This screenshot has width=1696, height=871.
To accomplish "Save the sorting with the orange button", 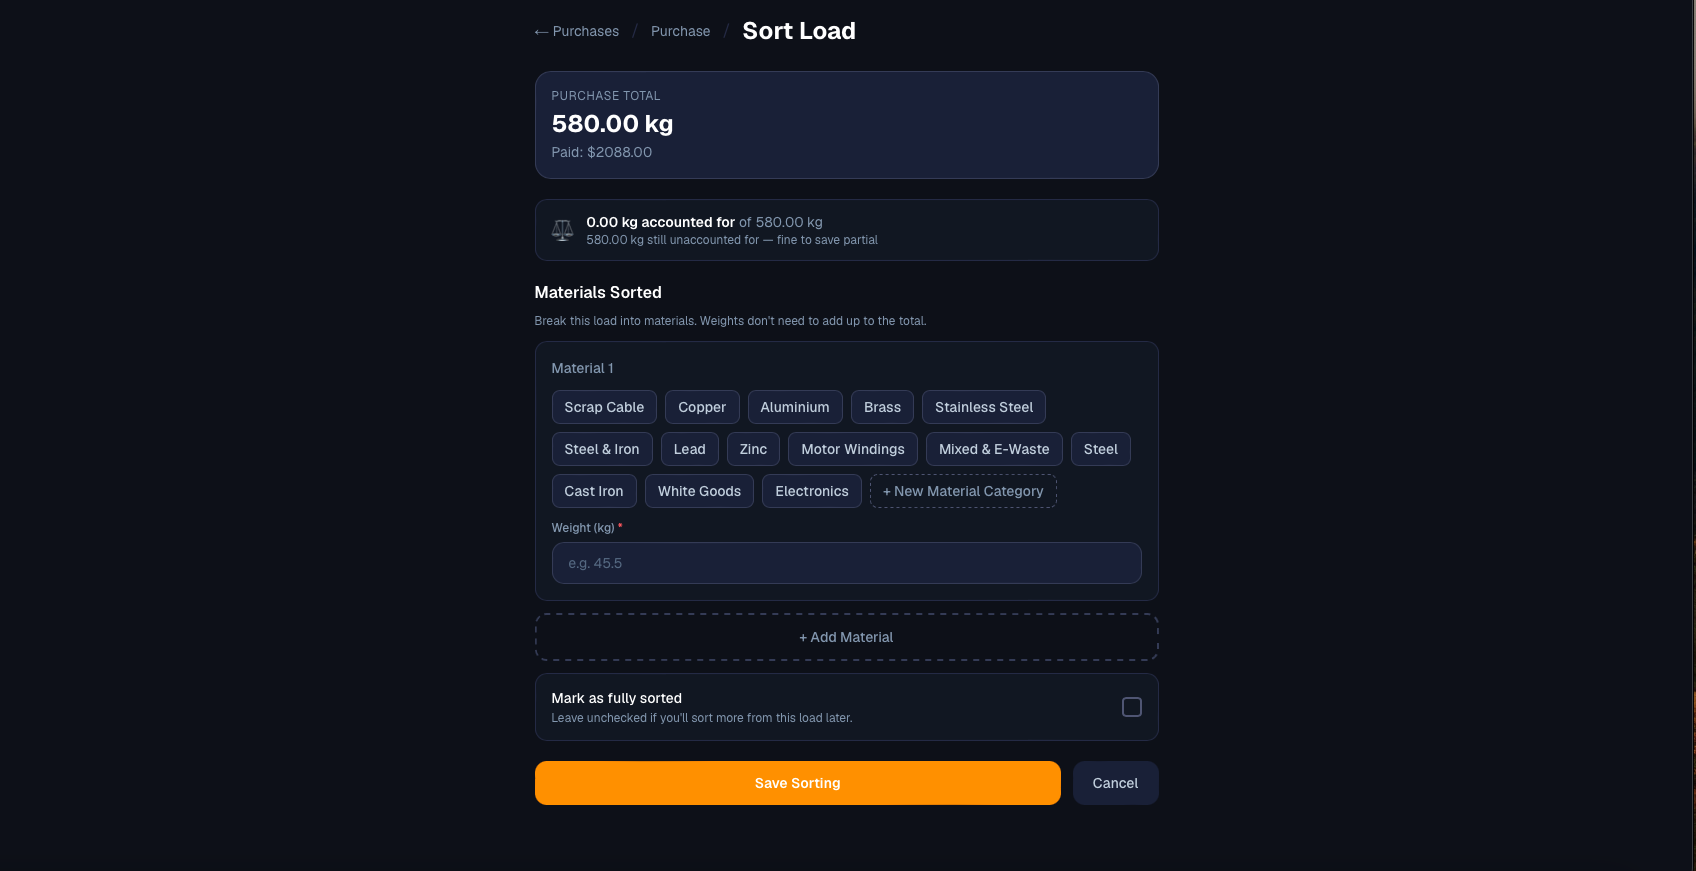I will click(797, 783).
